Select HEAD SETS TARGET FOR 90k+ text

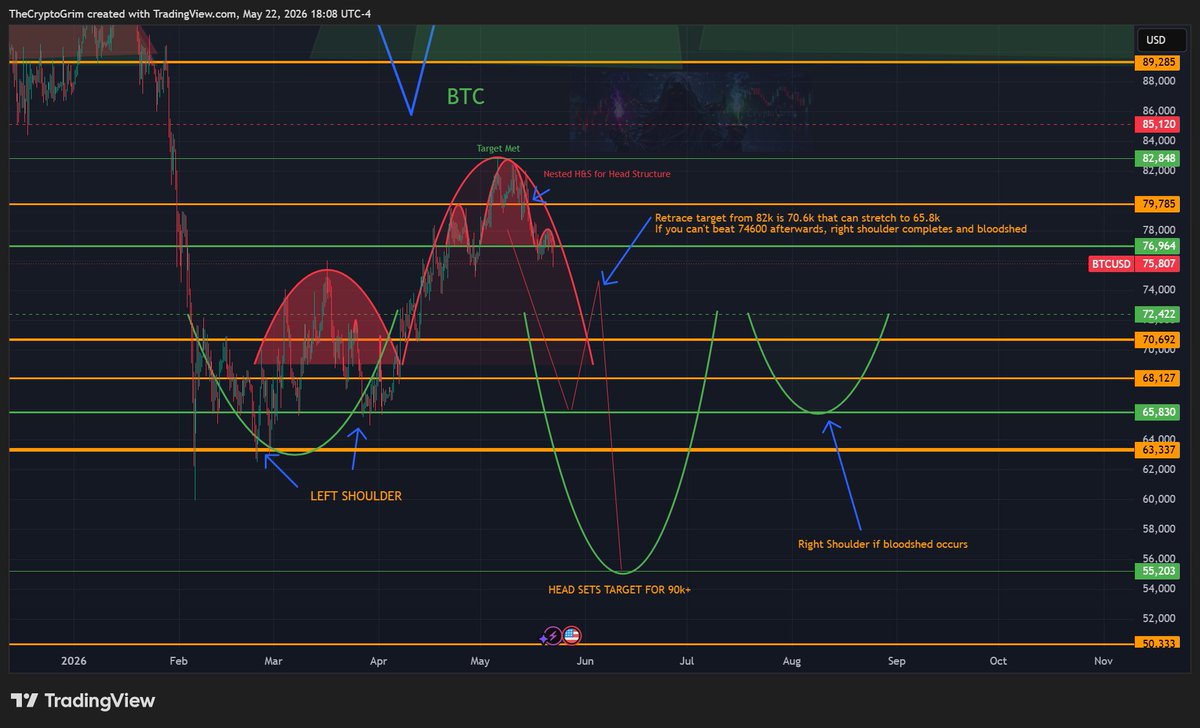619,590
